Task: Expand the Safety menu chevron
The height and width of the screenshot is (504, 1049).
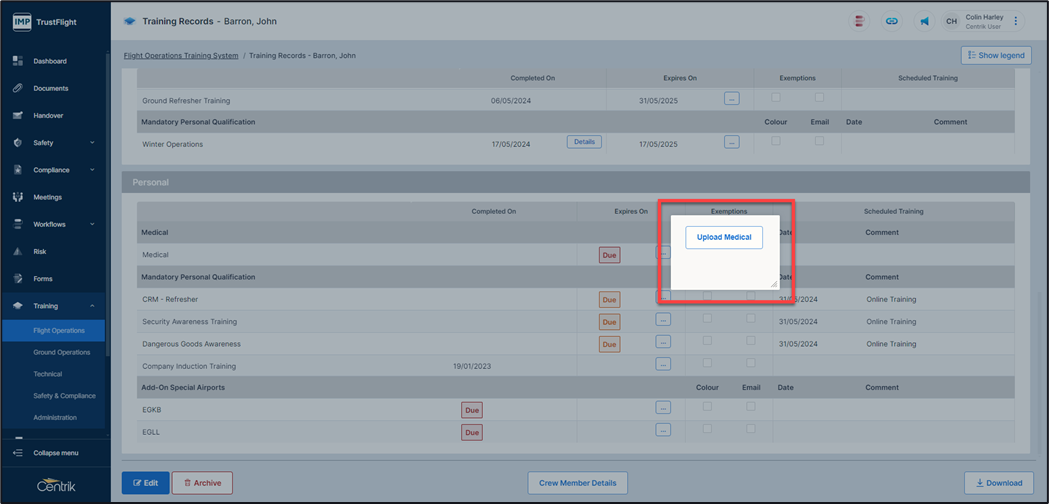Action: 92,143
